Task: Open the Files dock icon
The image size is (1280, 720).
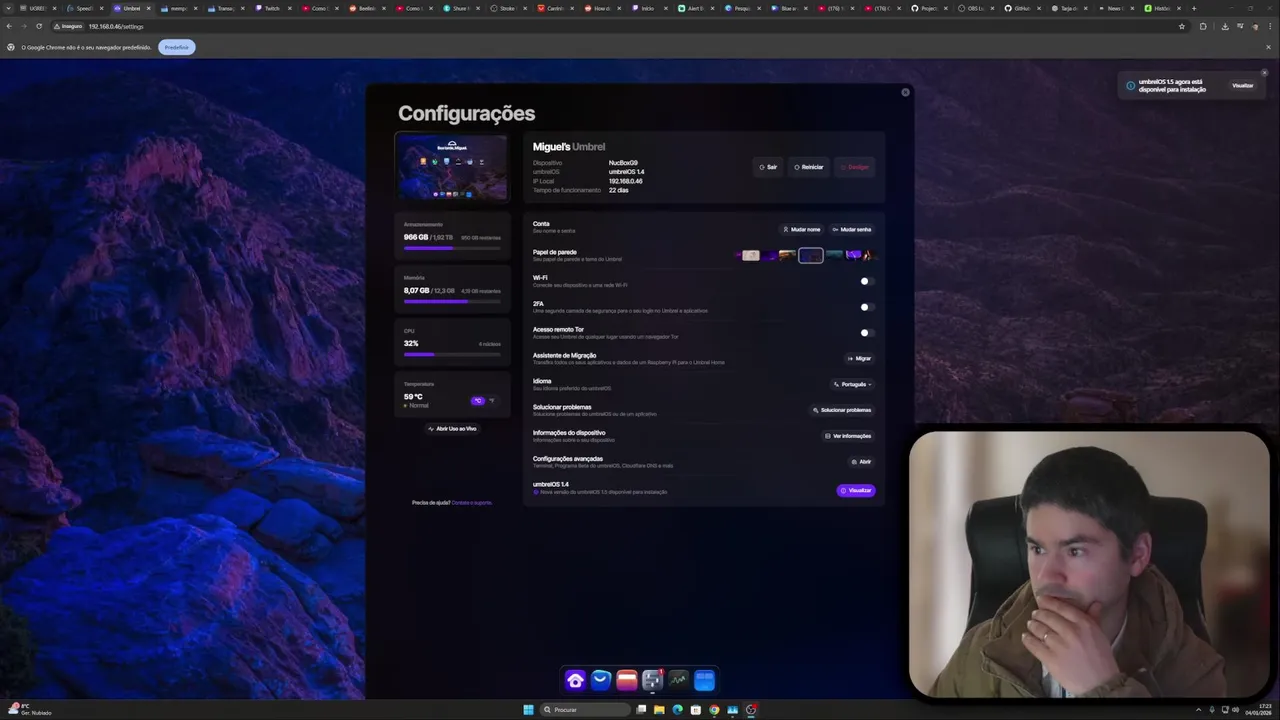Action: click(627, 681)
